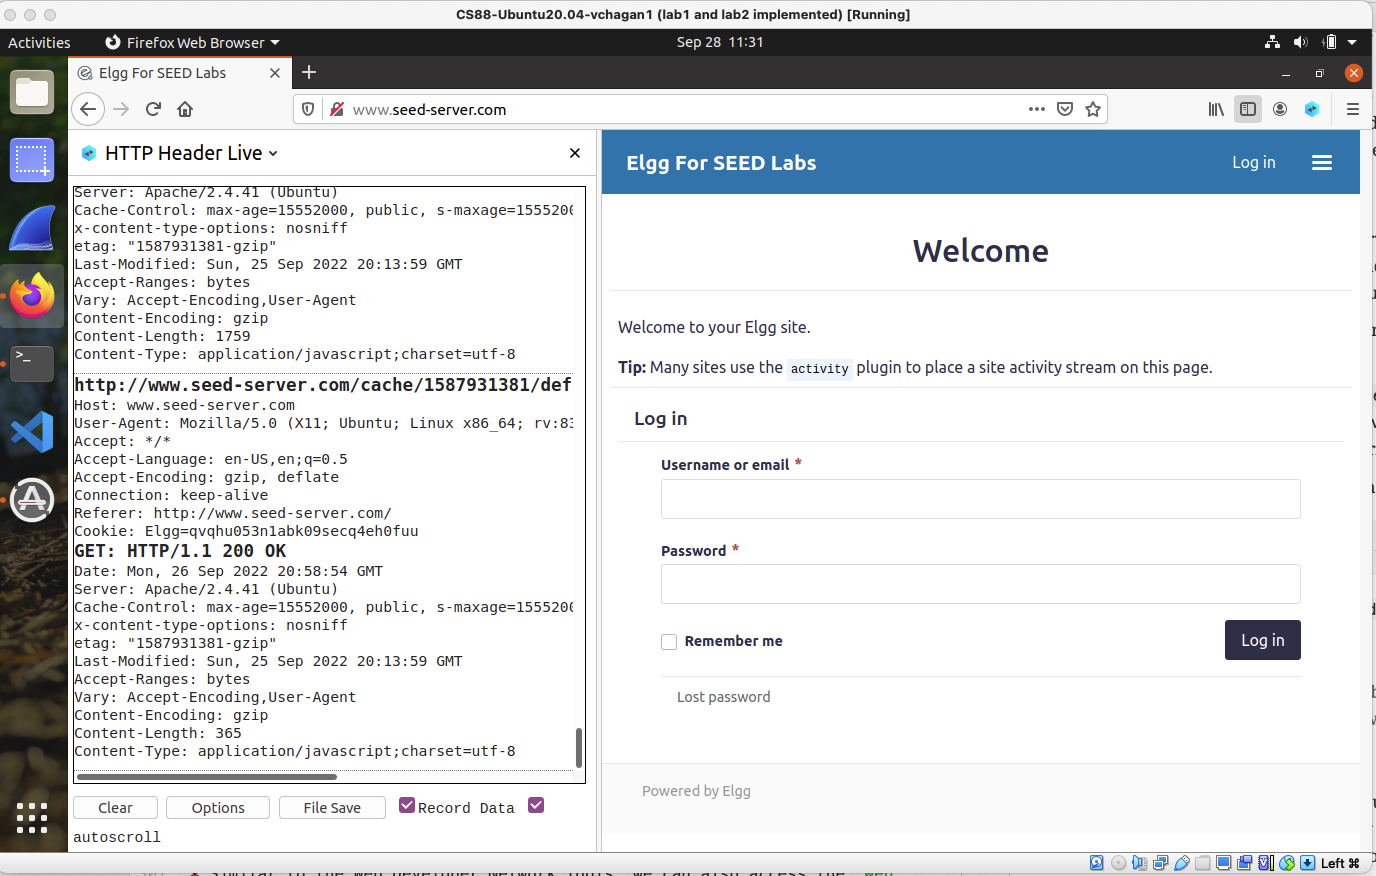Open the Elgg site hamburger menu
This screenshot has height=876, width=1376.
(x=1322, y=162)
